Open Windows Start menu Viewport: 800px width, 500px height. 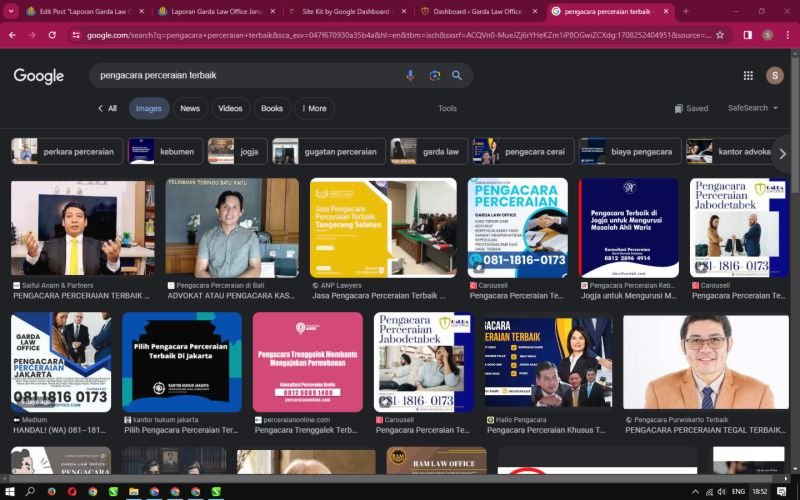coord(9,492)
